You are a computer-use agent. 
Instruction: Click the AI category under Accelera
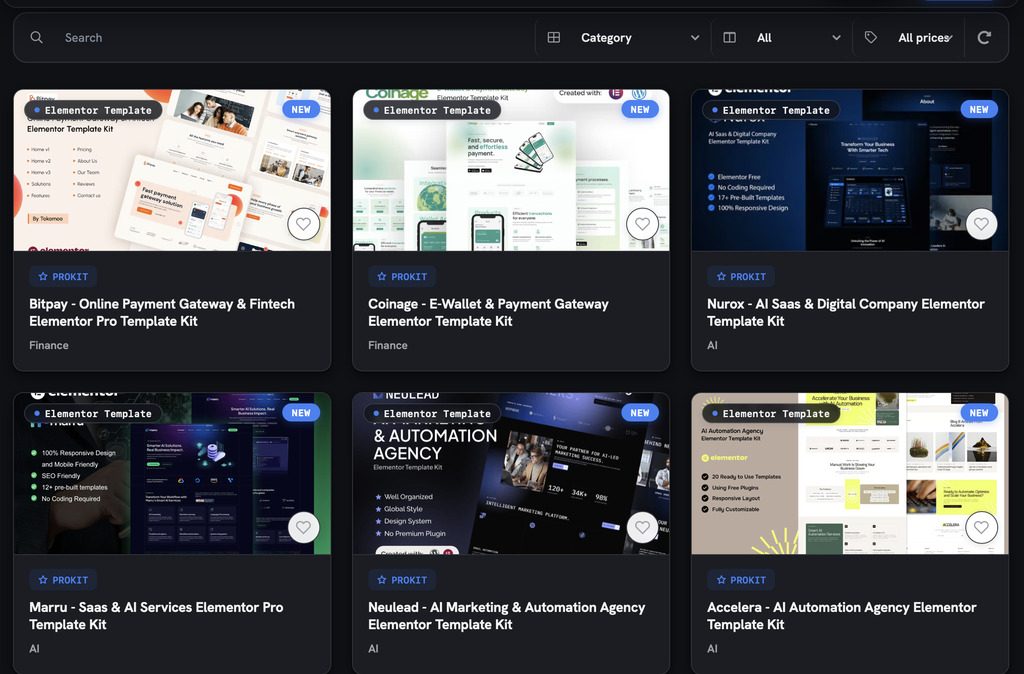(x=712, y=649)
